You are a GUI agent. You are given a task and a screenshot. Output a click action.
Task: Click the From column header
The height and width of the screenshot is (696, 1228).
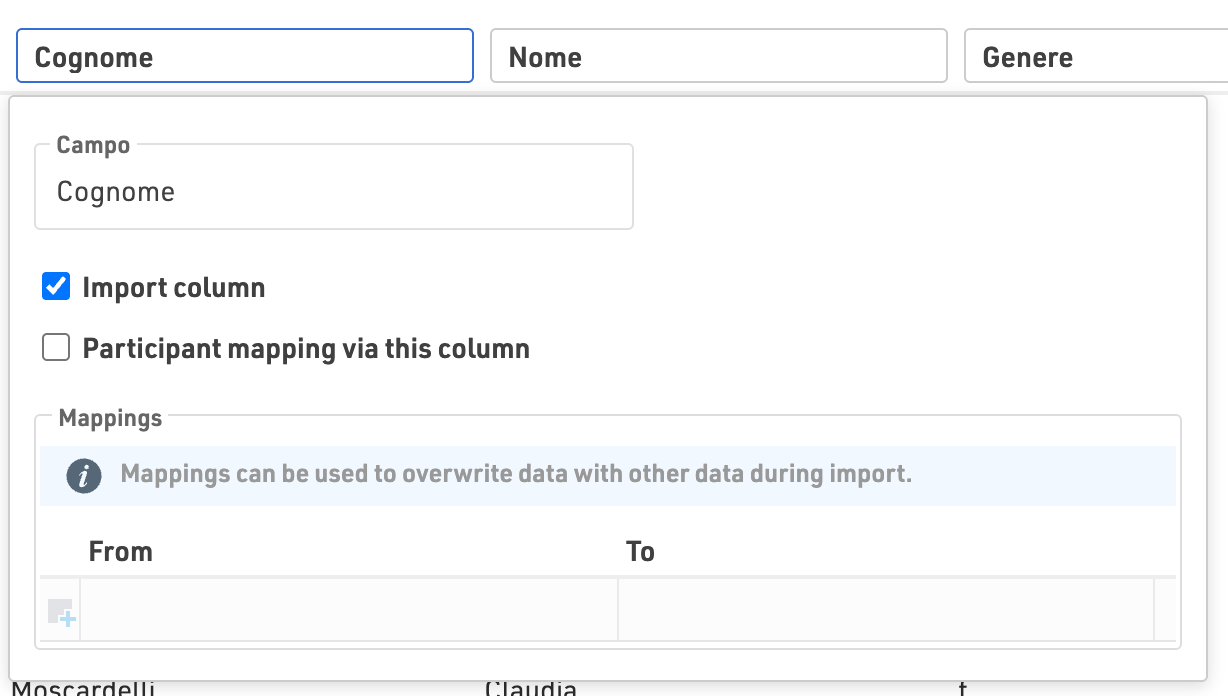[121, 552]
